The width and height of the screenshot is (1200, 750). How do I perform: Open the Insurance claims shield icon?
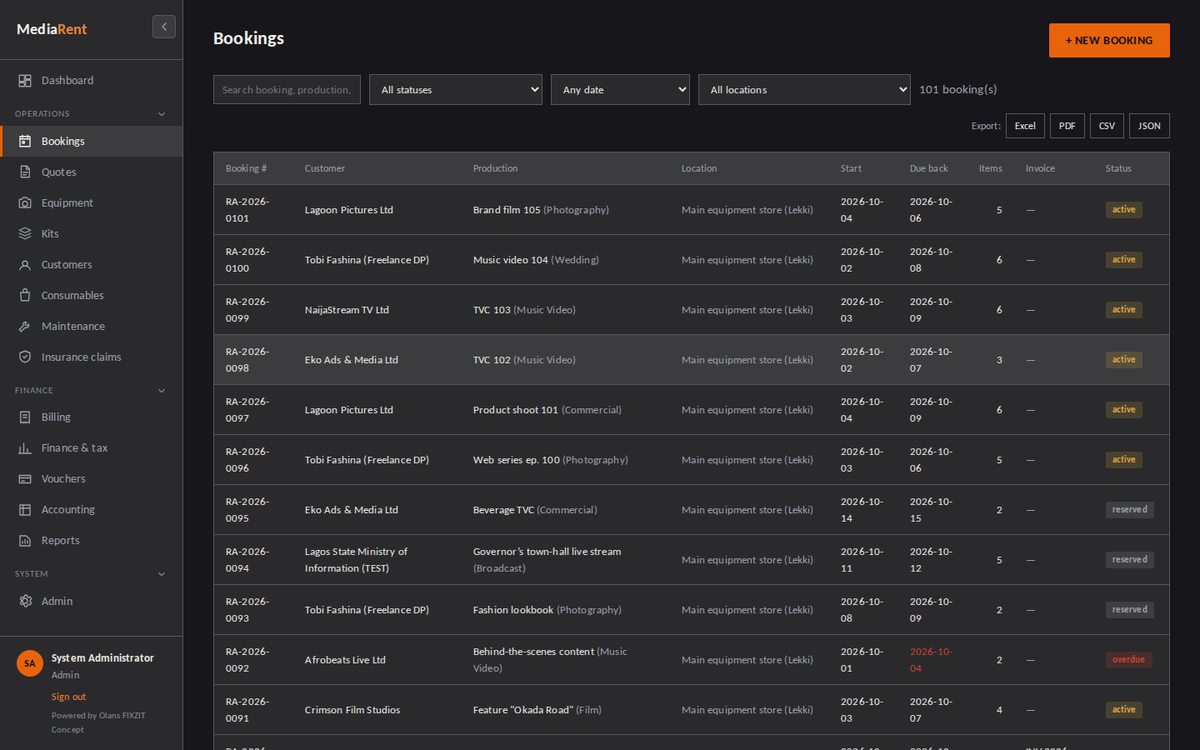click(x=25, y=357)
